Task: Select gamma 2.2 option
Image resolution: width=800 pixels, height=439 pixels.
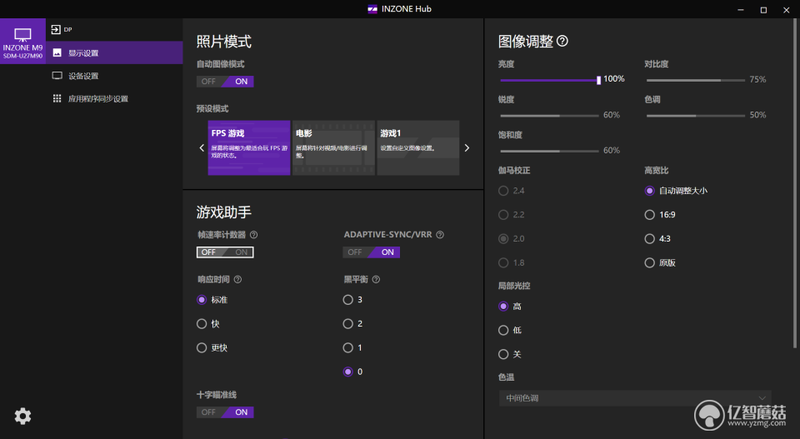Action: [x=503, y=214]
